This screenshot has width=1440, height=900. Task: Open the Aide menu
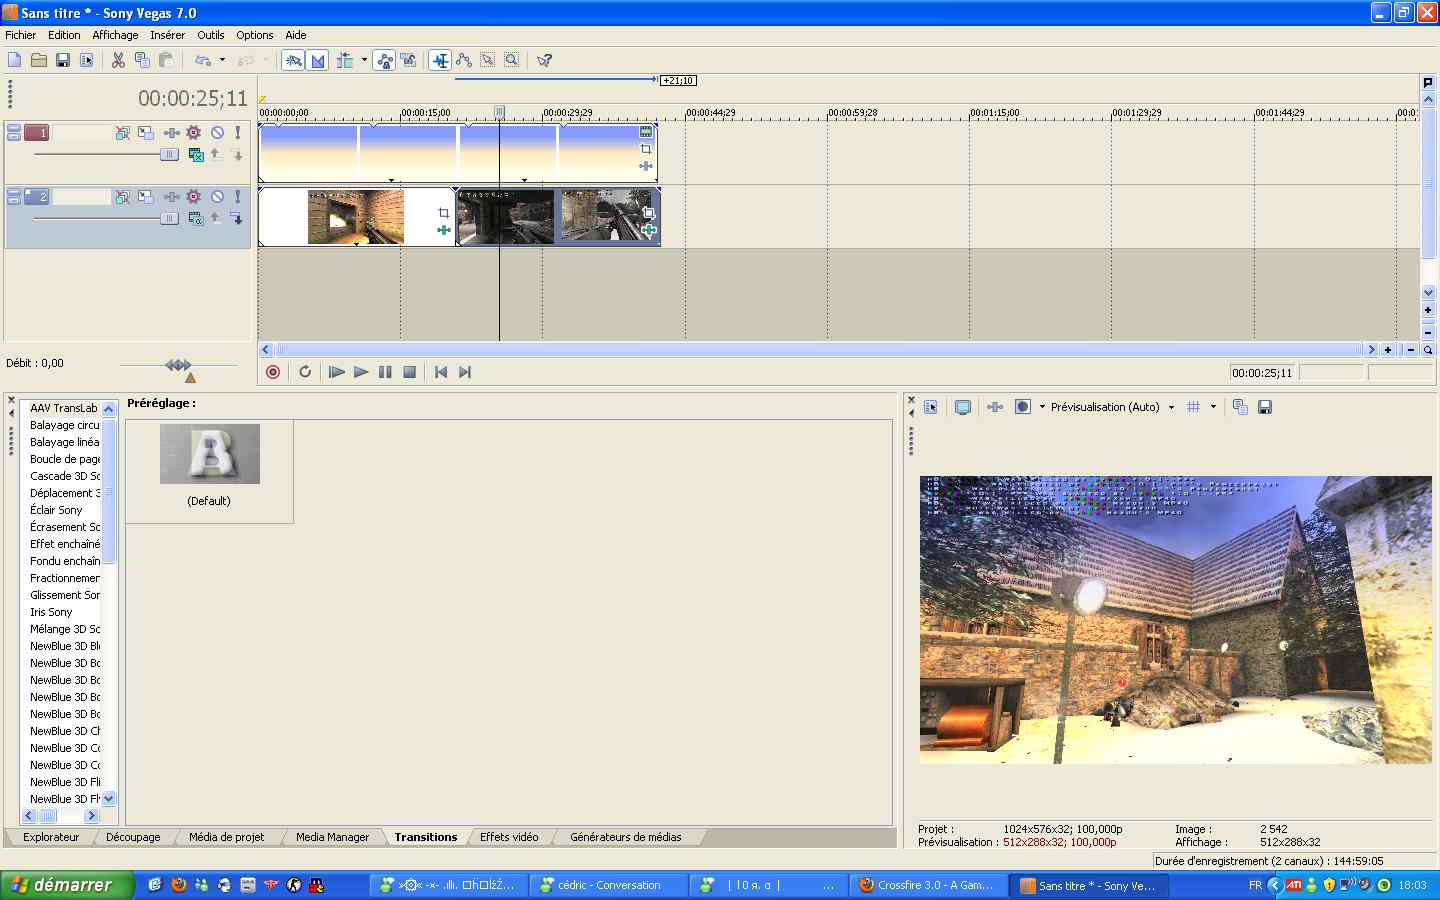click(296, 35)
